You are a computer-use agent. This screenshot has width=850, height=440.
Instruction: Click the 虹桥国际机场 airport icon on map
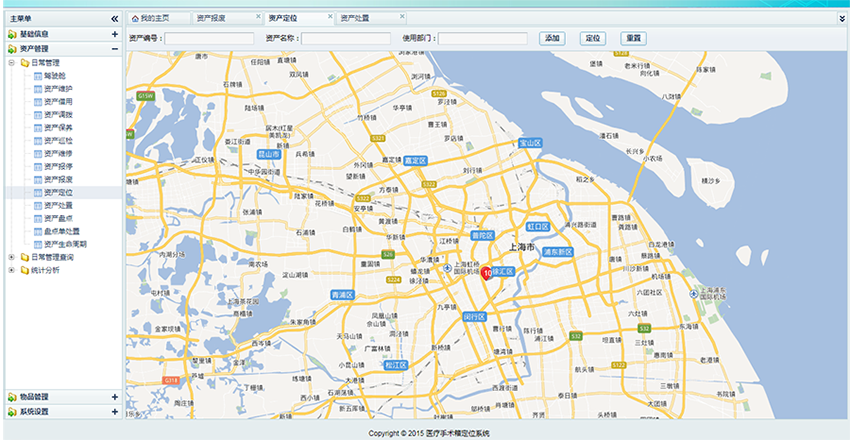(x=447, y=268)
